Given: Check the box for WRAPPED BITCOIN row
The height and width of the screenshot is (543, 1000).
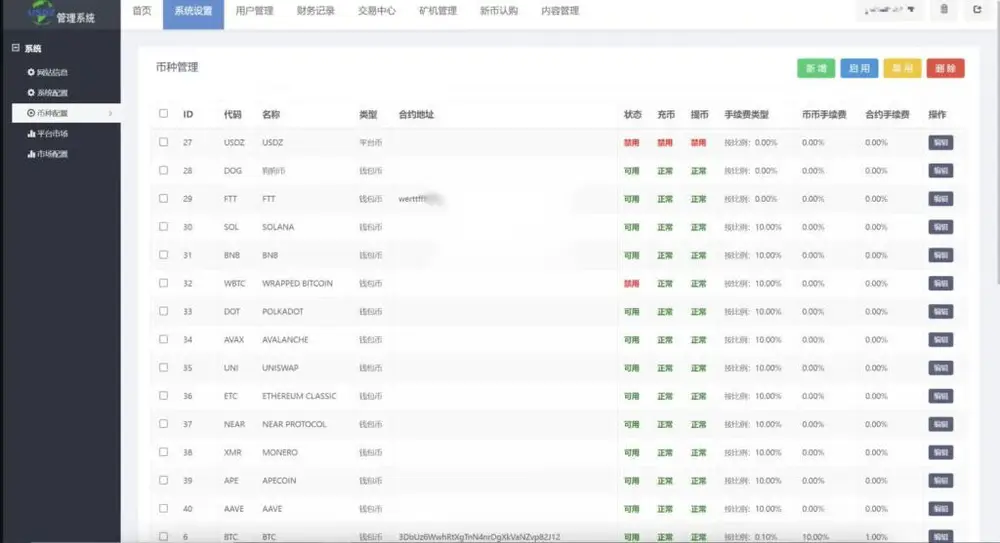Looking at the screenshot, I should [x=163, y=283].
